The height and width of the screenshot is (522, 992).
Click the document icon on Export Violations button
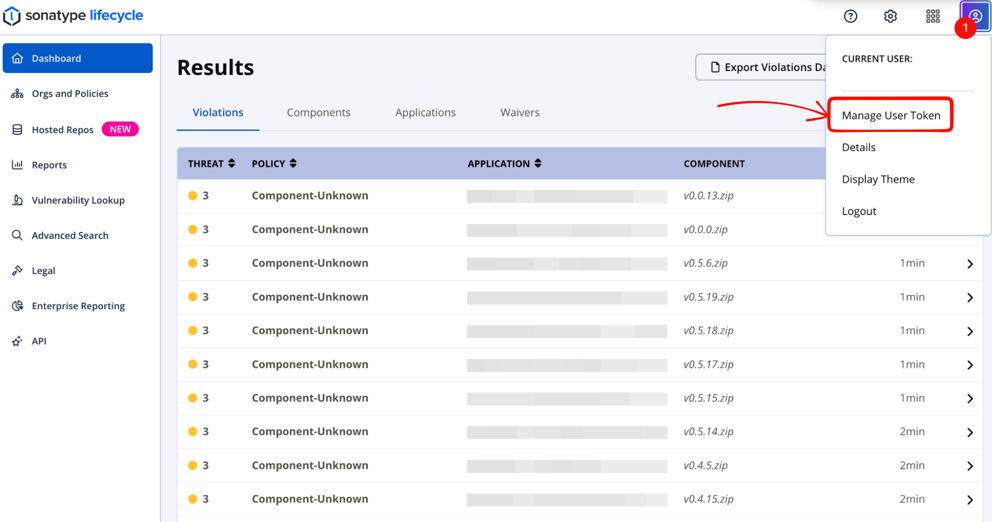(x=715, y=67)
